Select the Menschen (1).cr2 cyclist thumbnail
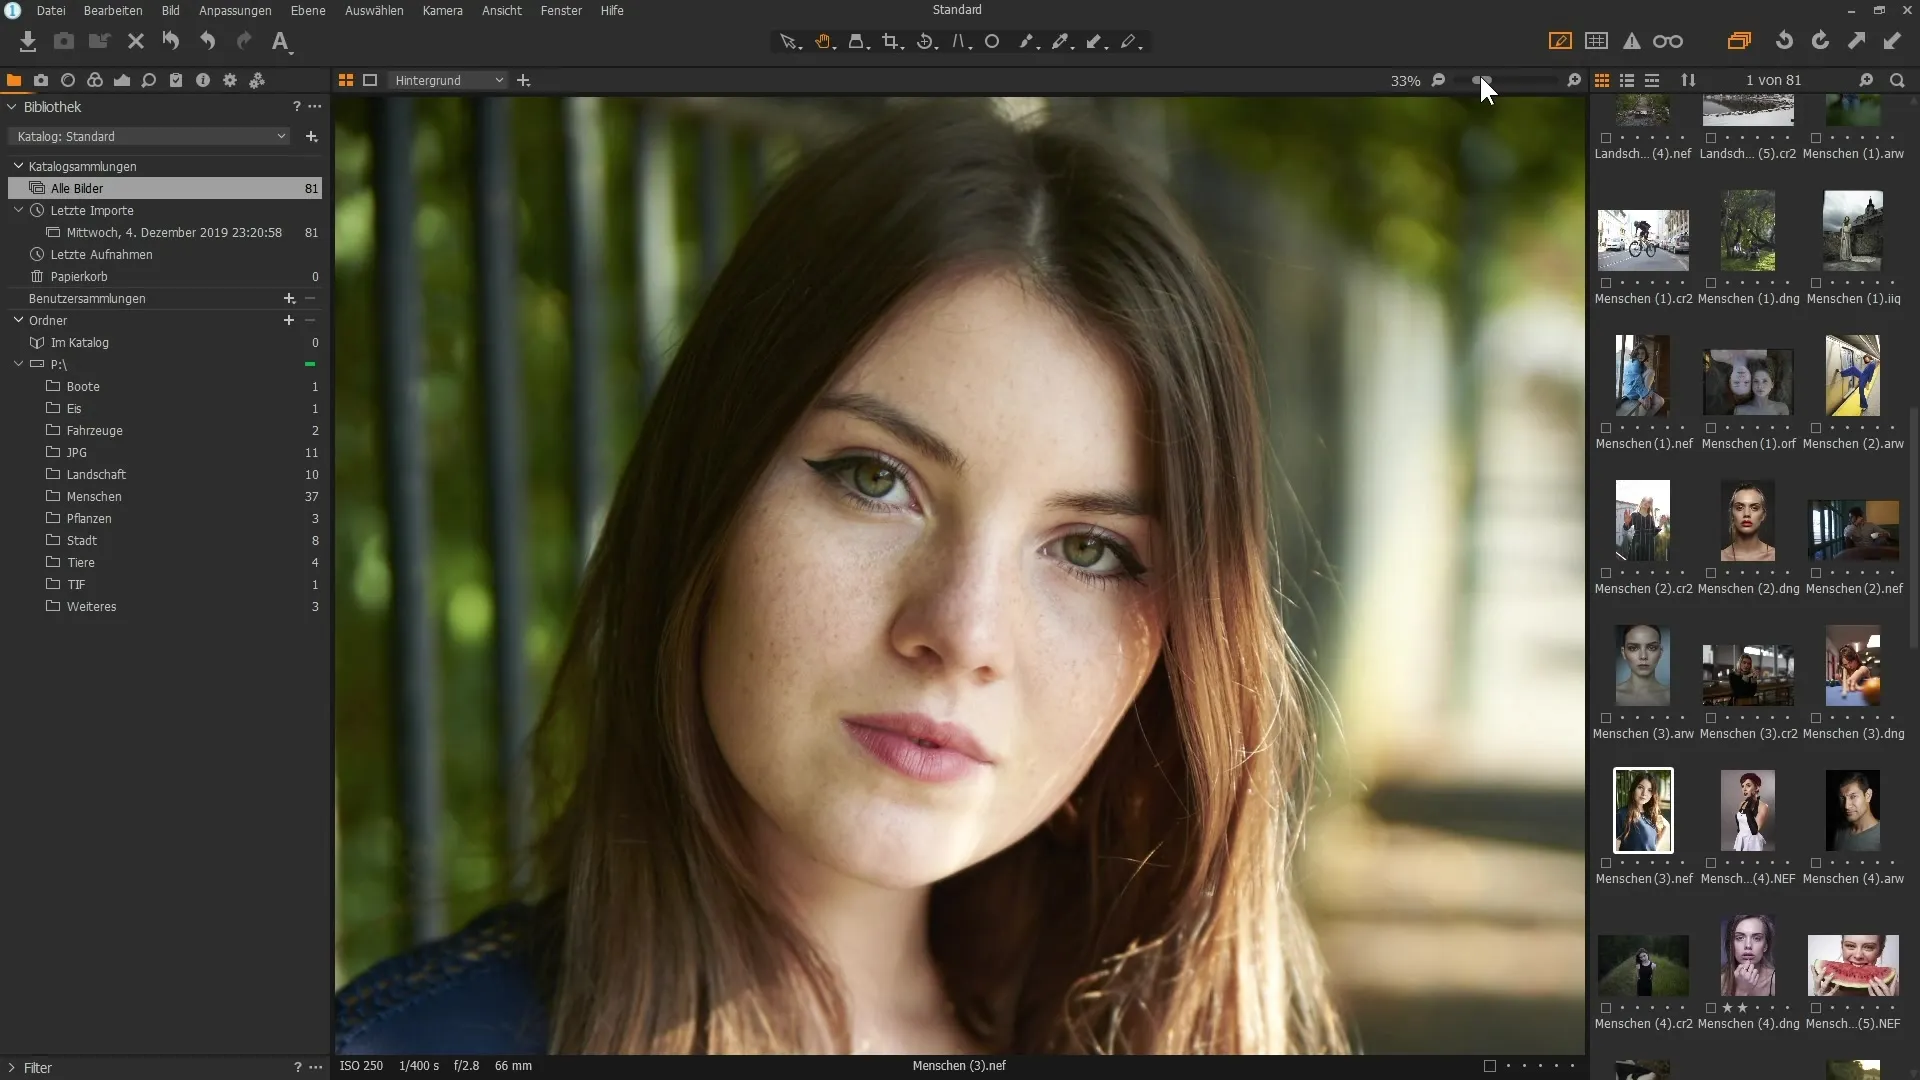 1643,240
